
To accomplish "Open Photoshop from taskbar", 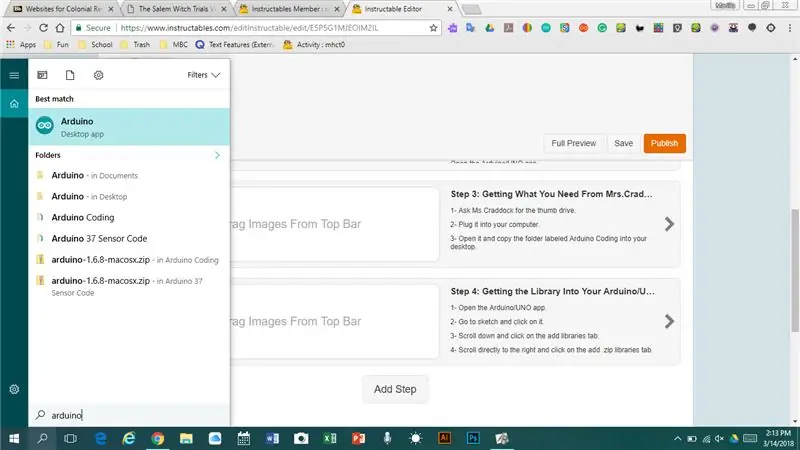I will (473, 438).
